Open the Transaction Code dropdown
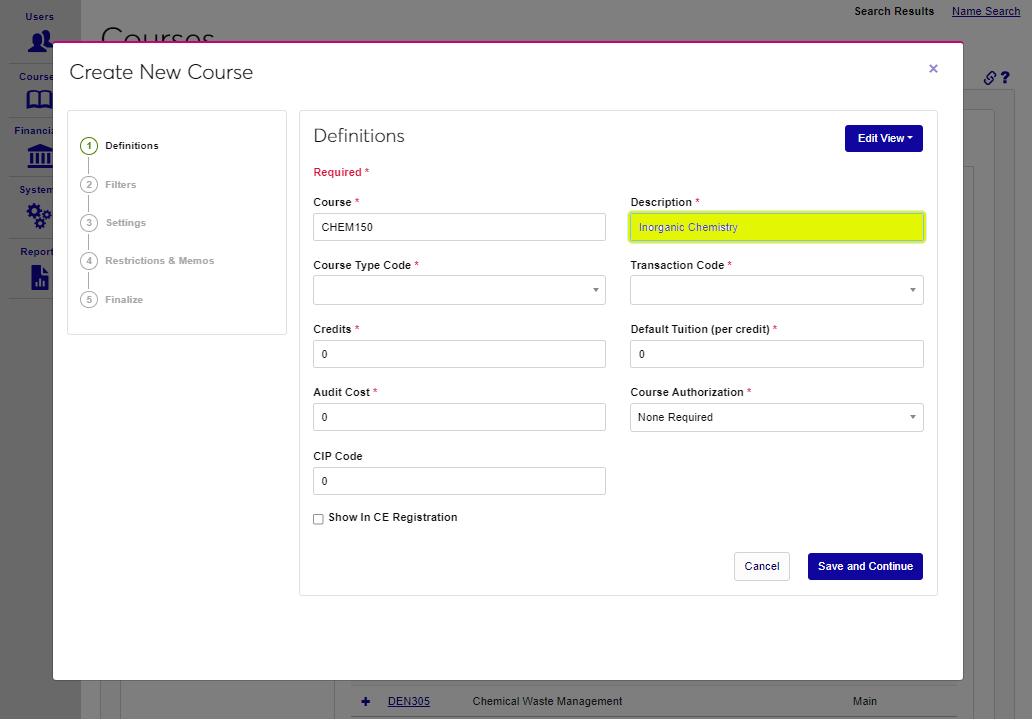Image resolution: width=1032 pixels, height=719 pixels. (776, 290)
